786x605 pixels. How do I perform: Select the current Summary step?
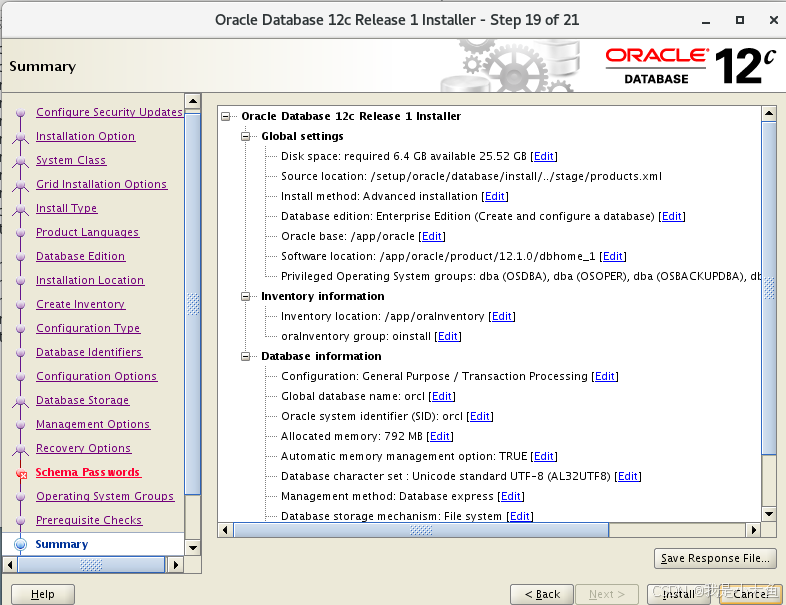click(x=62, y=544)
